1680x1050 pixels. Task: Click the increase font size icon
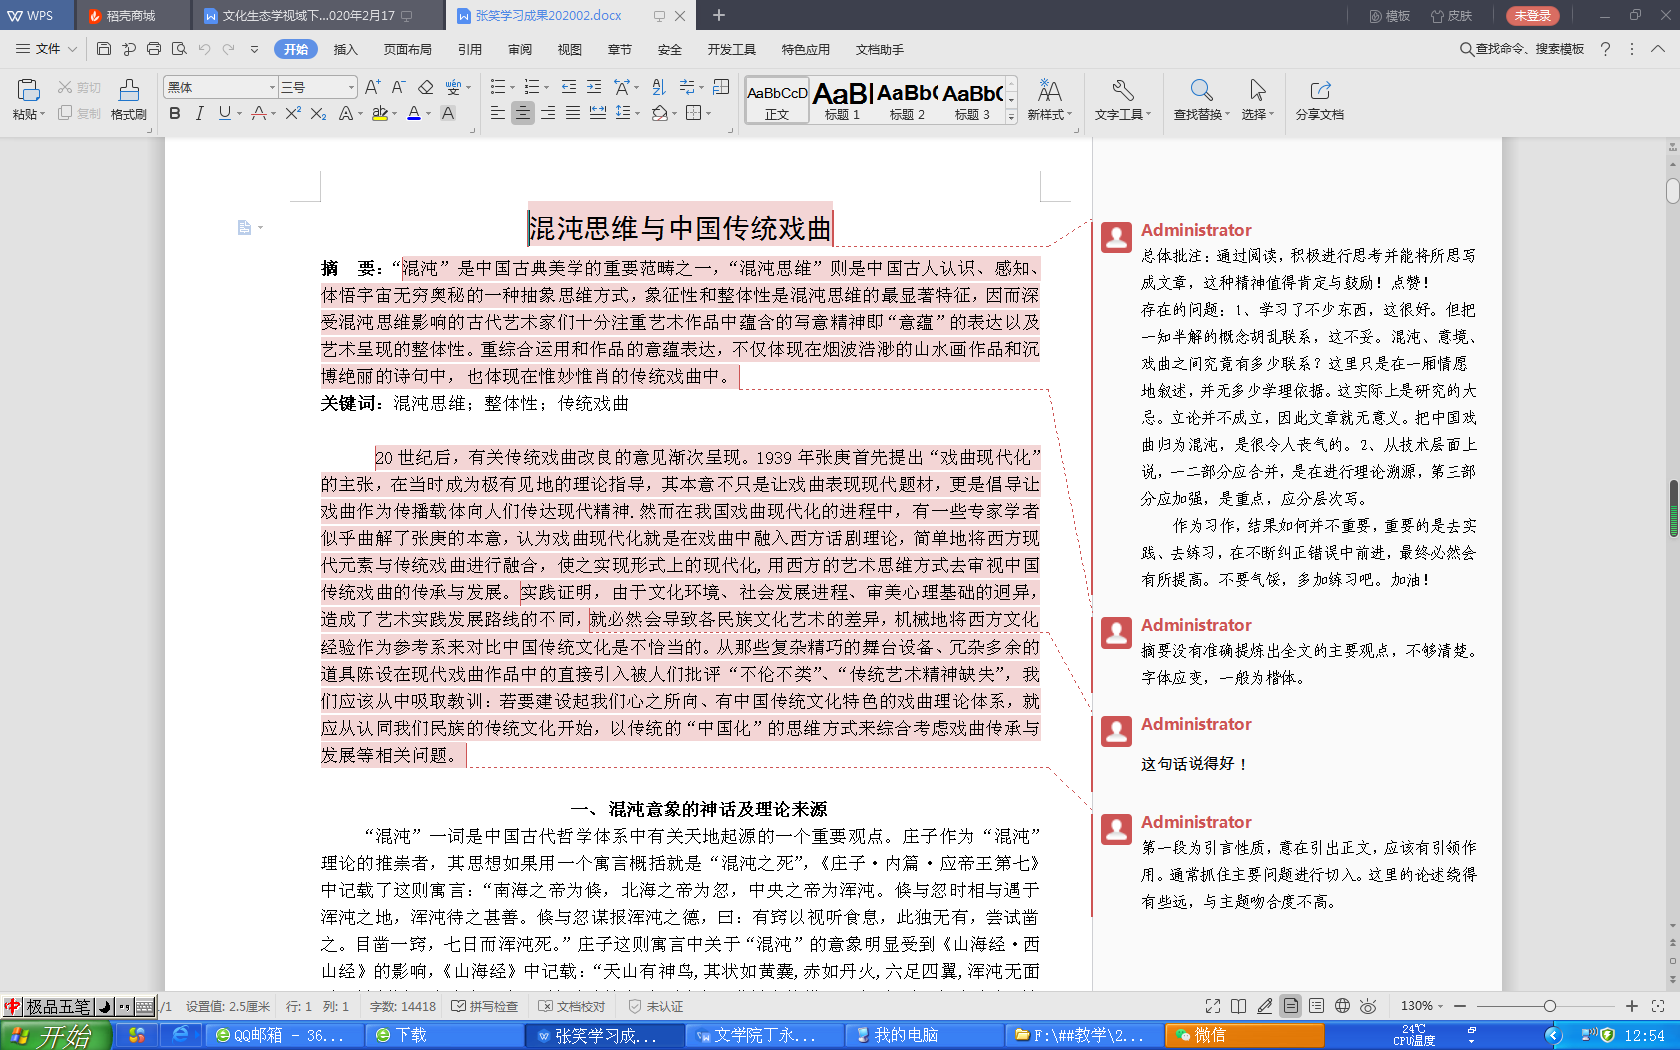tap(372, 87)
